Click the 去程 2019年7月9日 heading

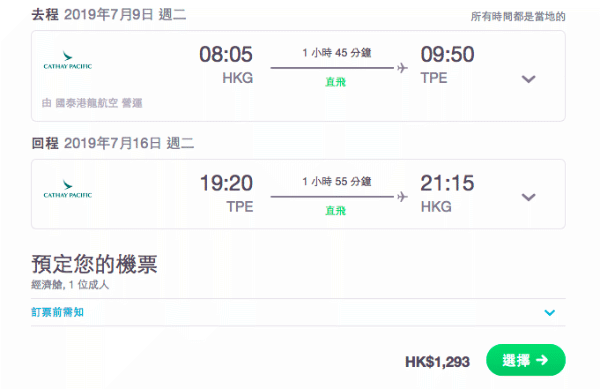[x=109, y=15]
